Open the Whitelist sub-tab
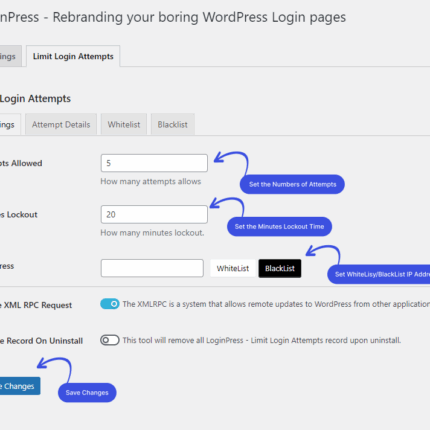Image resolution: width=430 pixels, height=430 pixels. 124,125
